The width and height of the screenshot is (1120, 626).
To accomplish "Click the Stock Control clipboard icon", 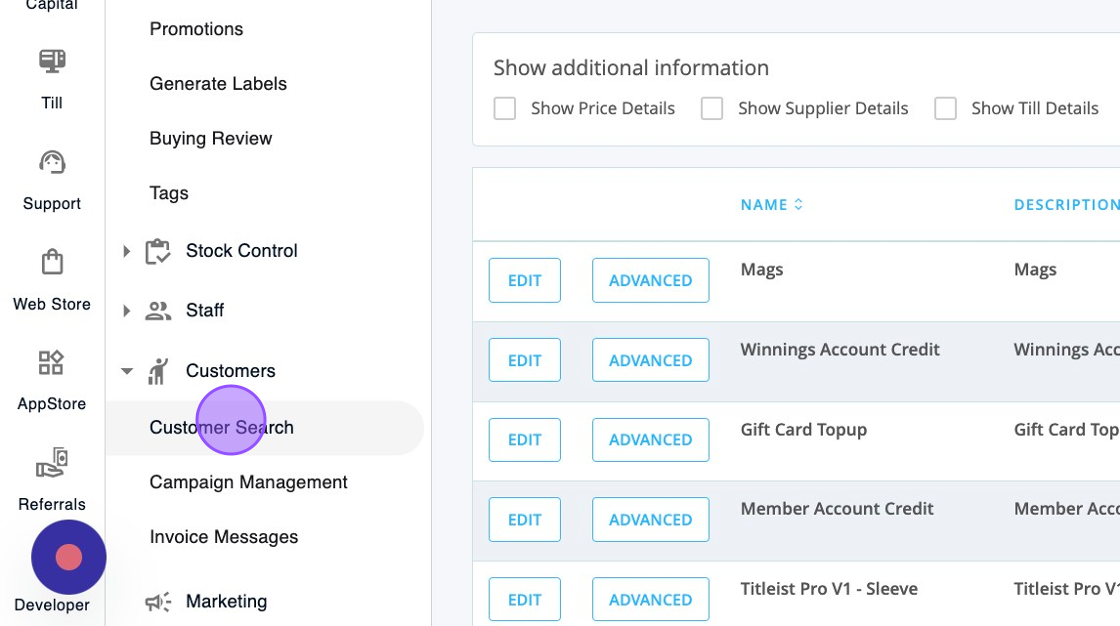I will [x=158, y=251].
